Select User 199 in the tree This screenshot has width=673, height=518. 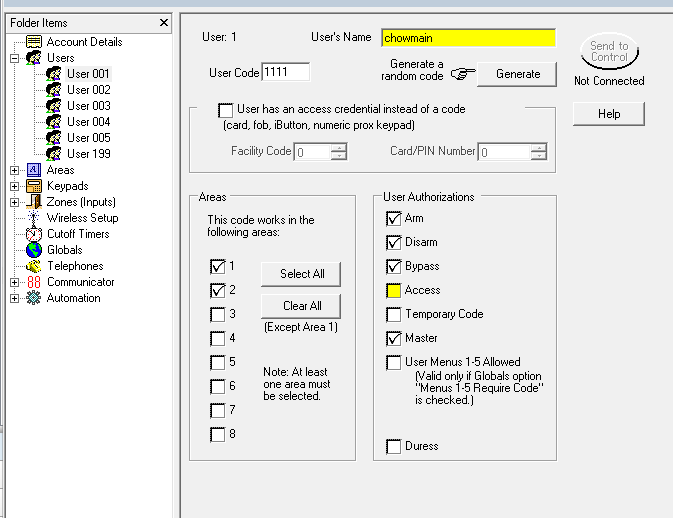tap(88, 154)
